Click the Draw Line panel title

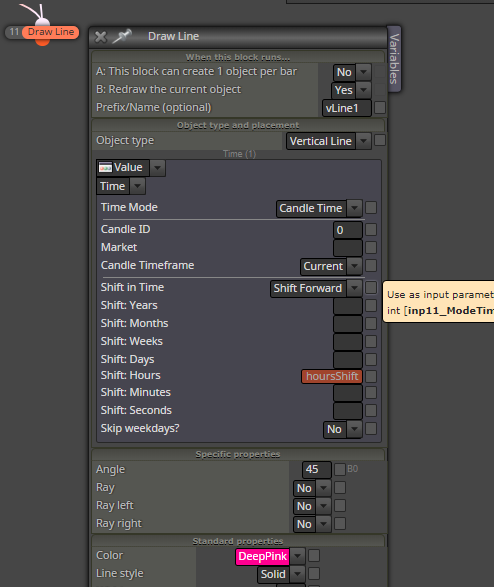coord(173,36)
